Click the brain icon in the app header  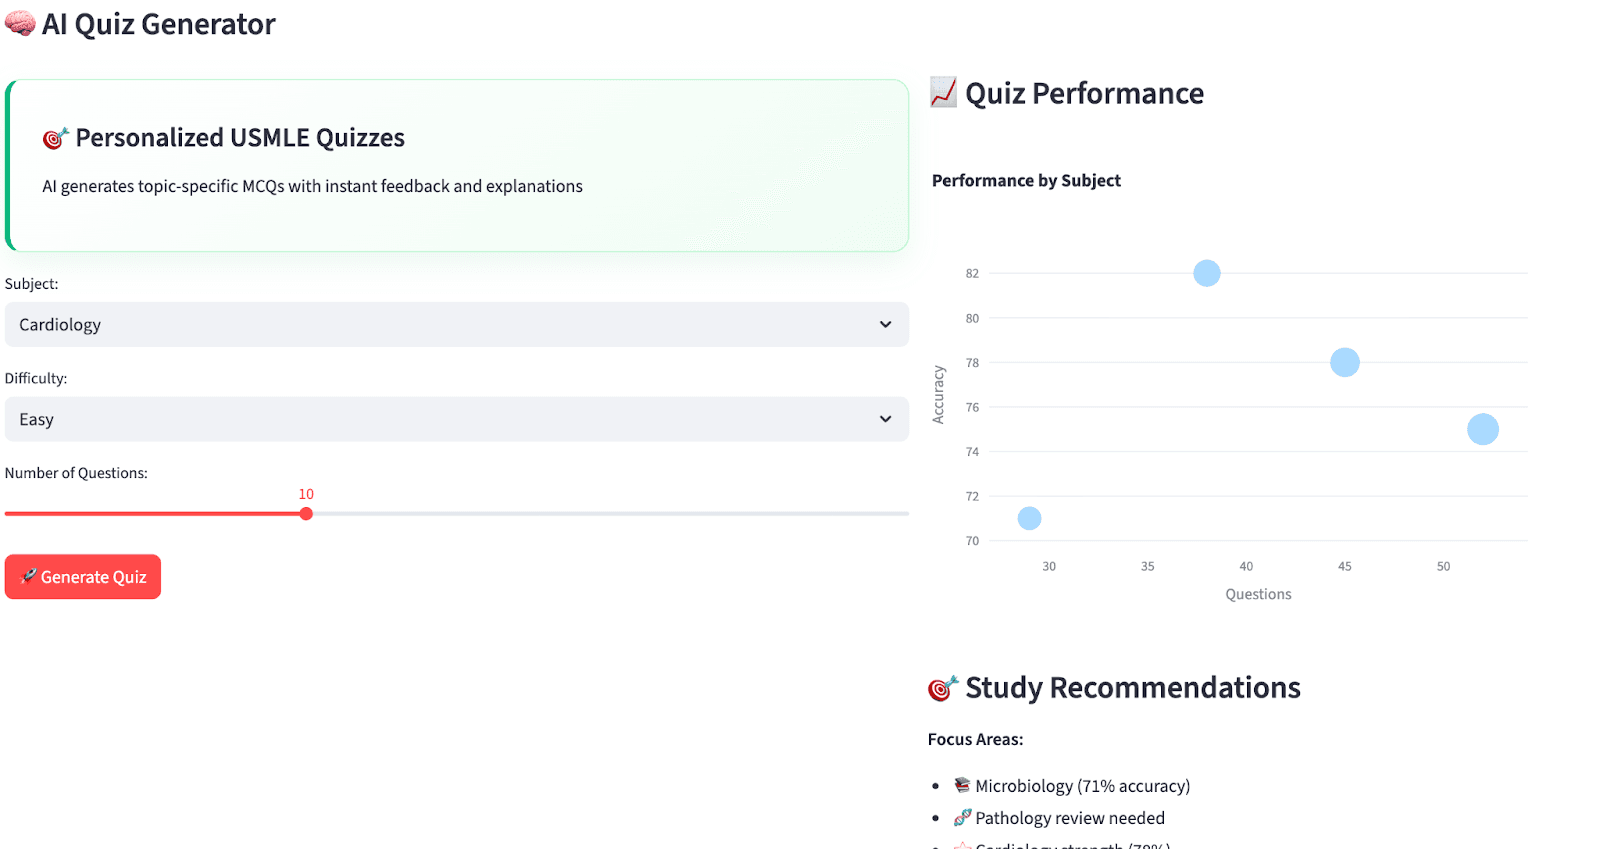click(18, 23)
